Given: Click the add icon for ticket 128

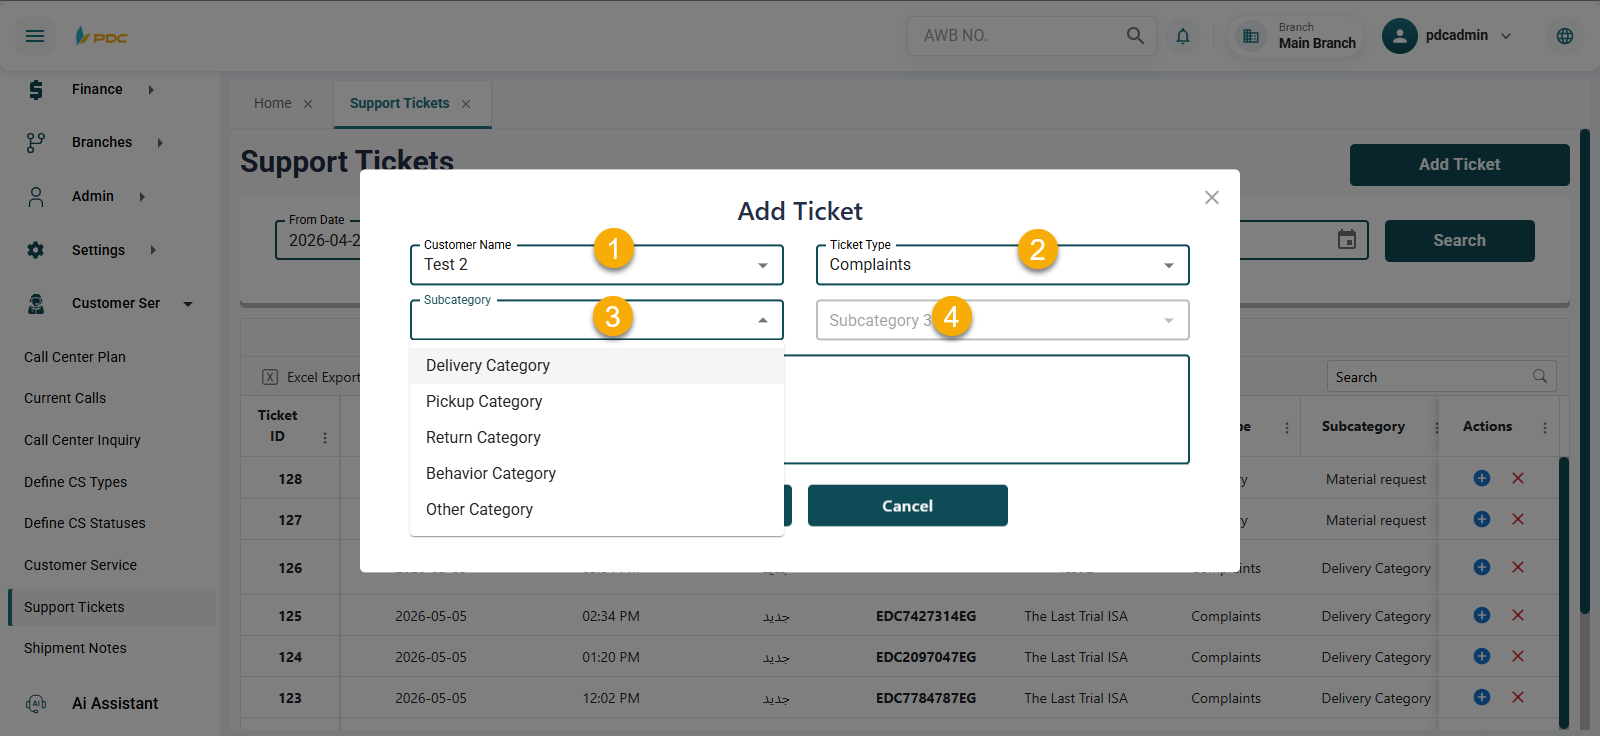Looking at the screenshot, I should pos(1482,478).
